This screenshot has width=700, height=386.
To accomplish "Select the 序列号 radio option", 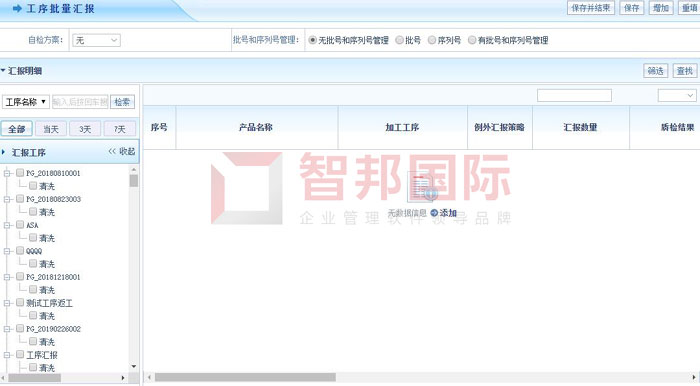I will [x=432, y=40].
